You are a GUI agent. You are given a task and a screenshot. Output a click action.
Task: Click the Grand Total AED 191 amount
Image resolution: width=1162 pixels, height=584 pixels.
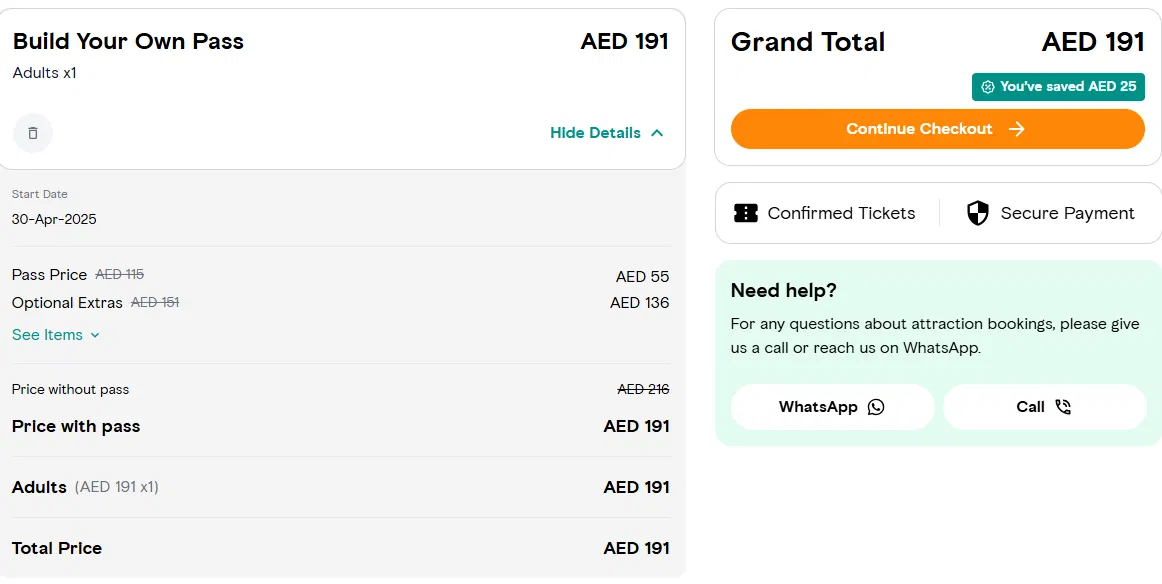[1092, 42]
